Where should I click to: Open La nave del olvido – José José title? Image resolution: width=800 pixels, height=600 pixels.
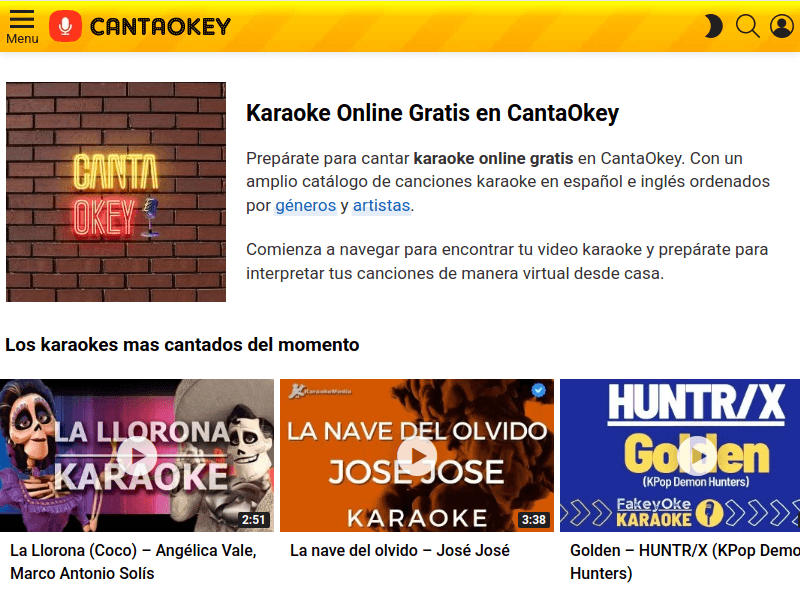[x=400, y=550]
